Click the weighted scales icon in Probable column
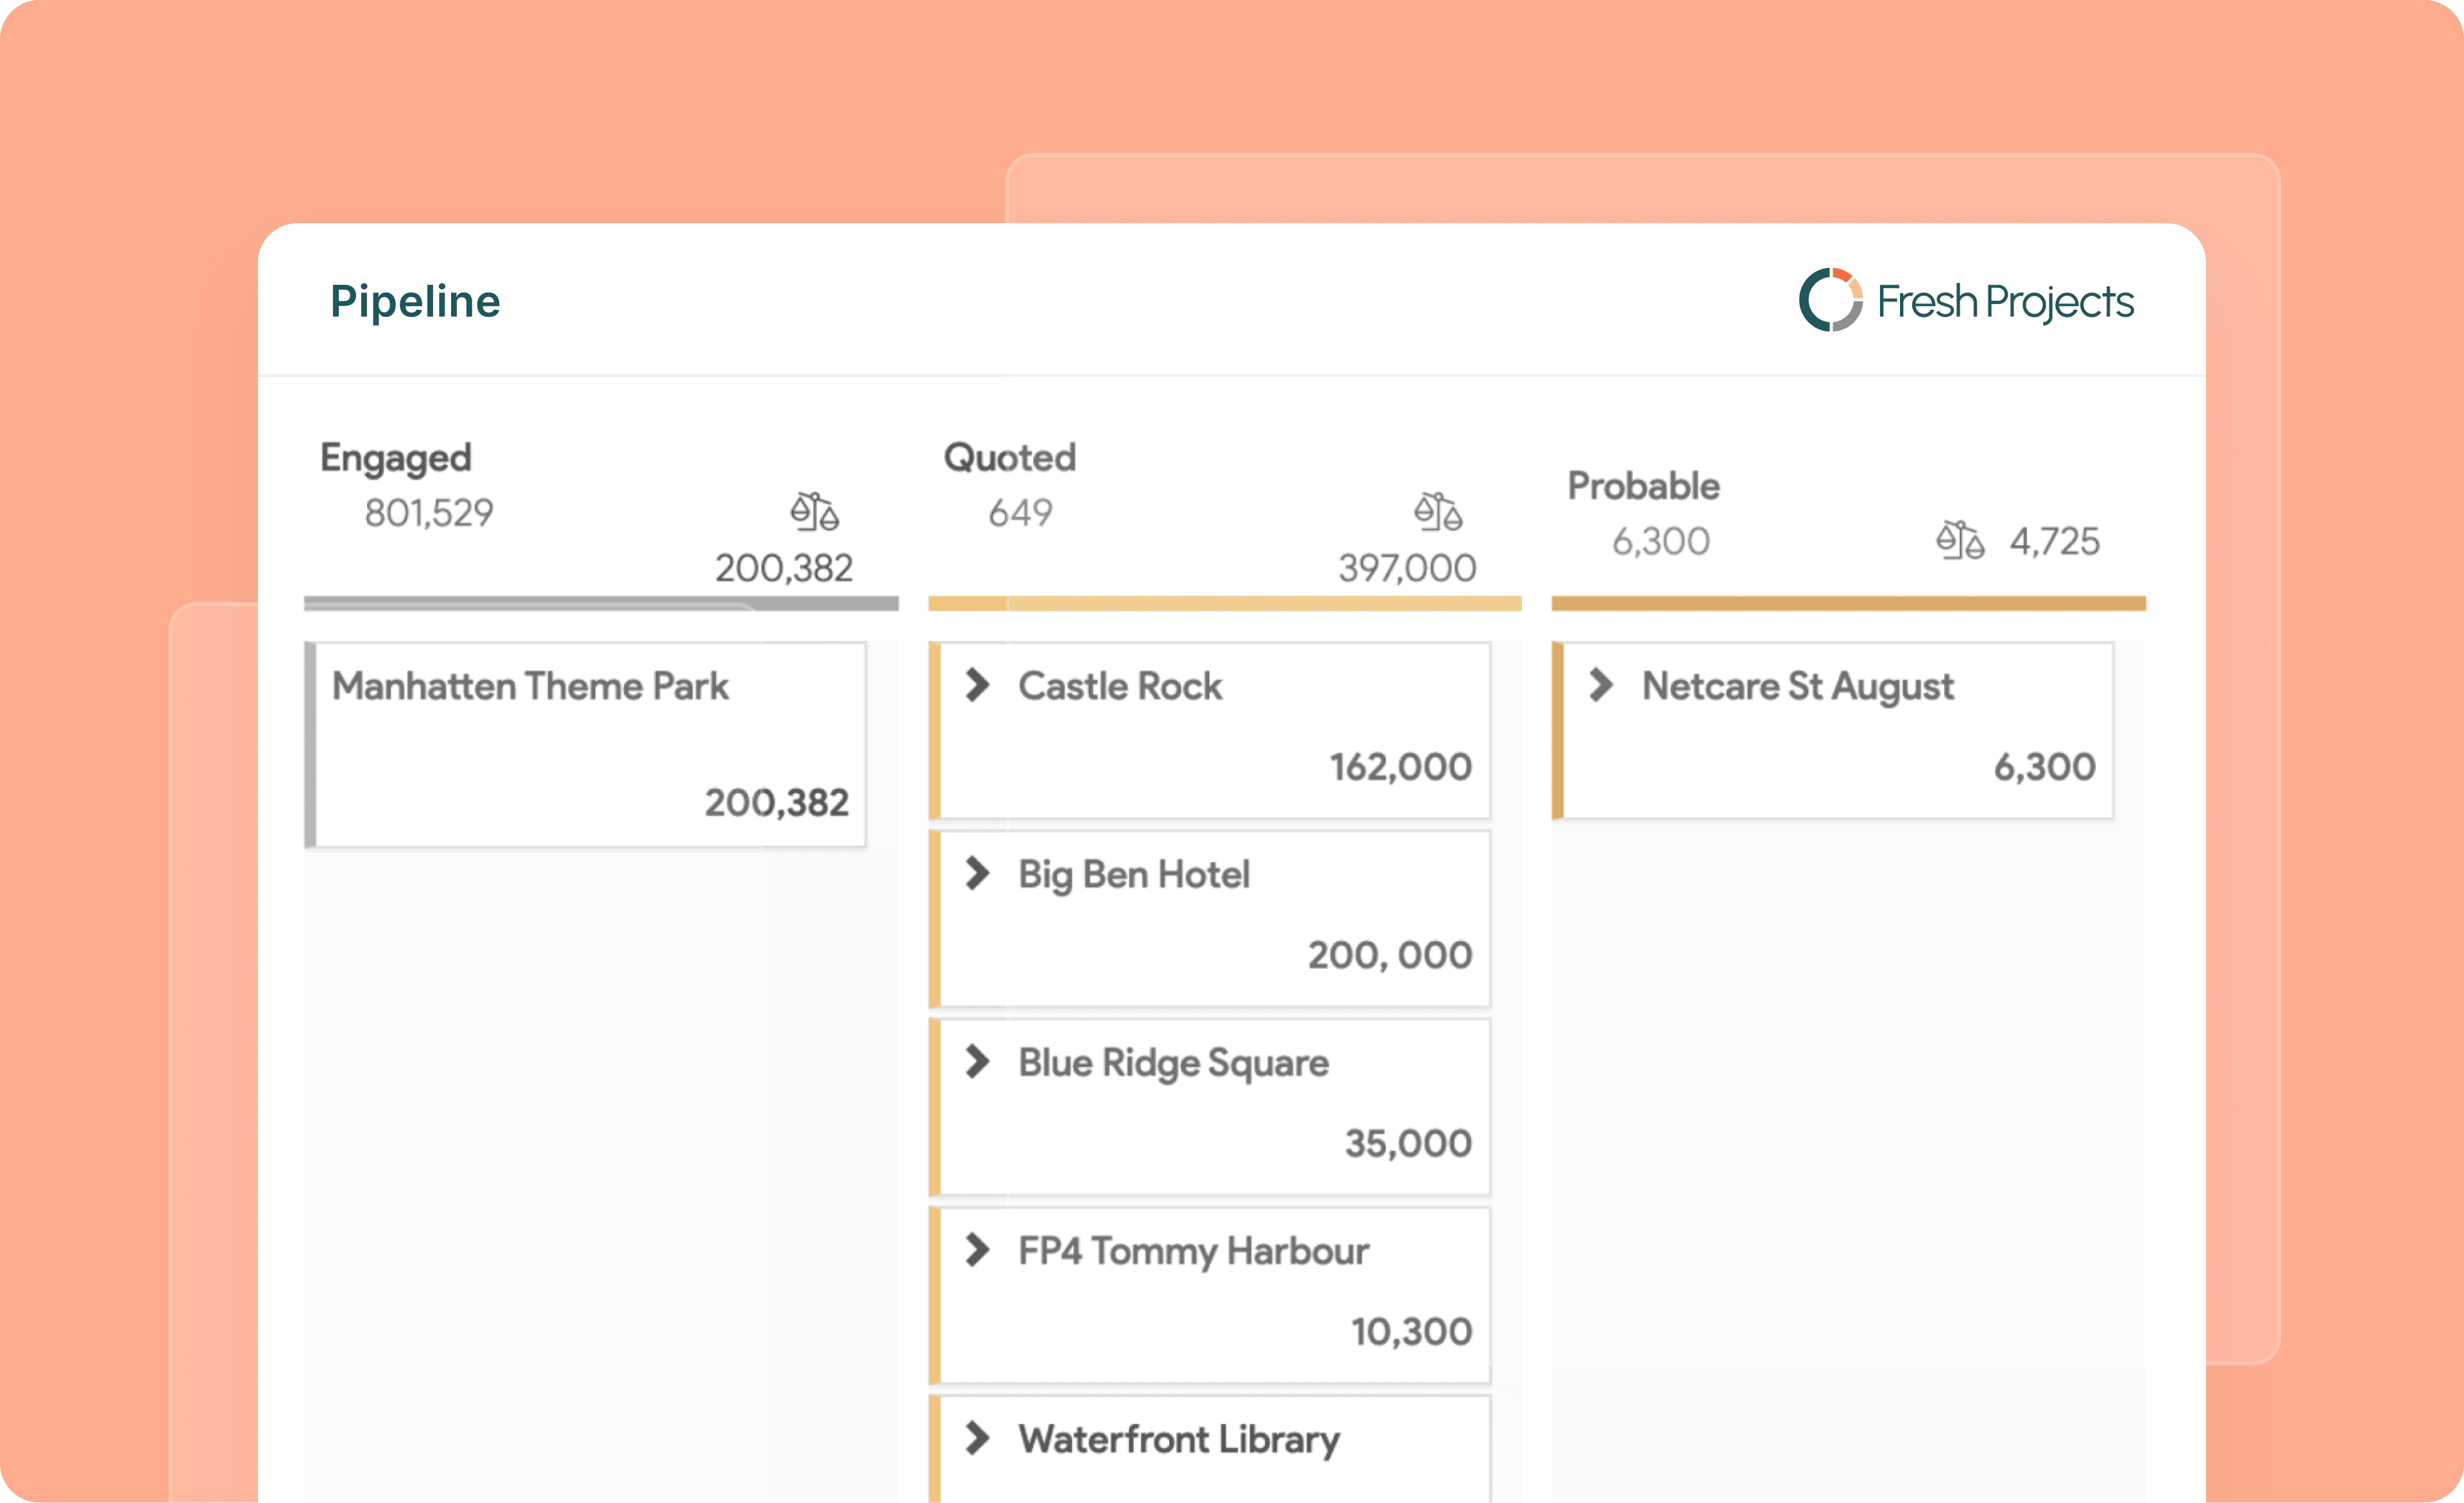Image resolution: width=2464 pixels, height=1503 pixels. 1960,541
